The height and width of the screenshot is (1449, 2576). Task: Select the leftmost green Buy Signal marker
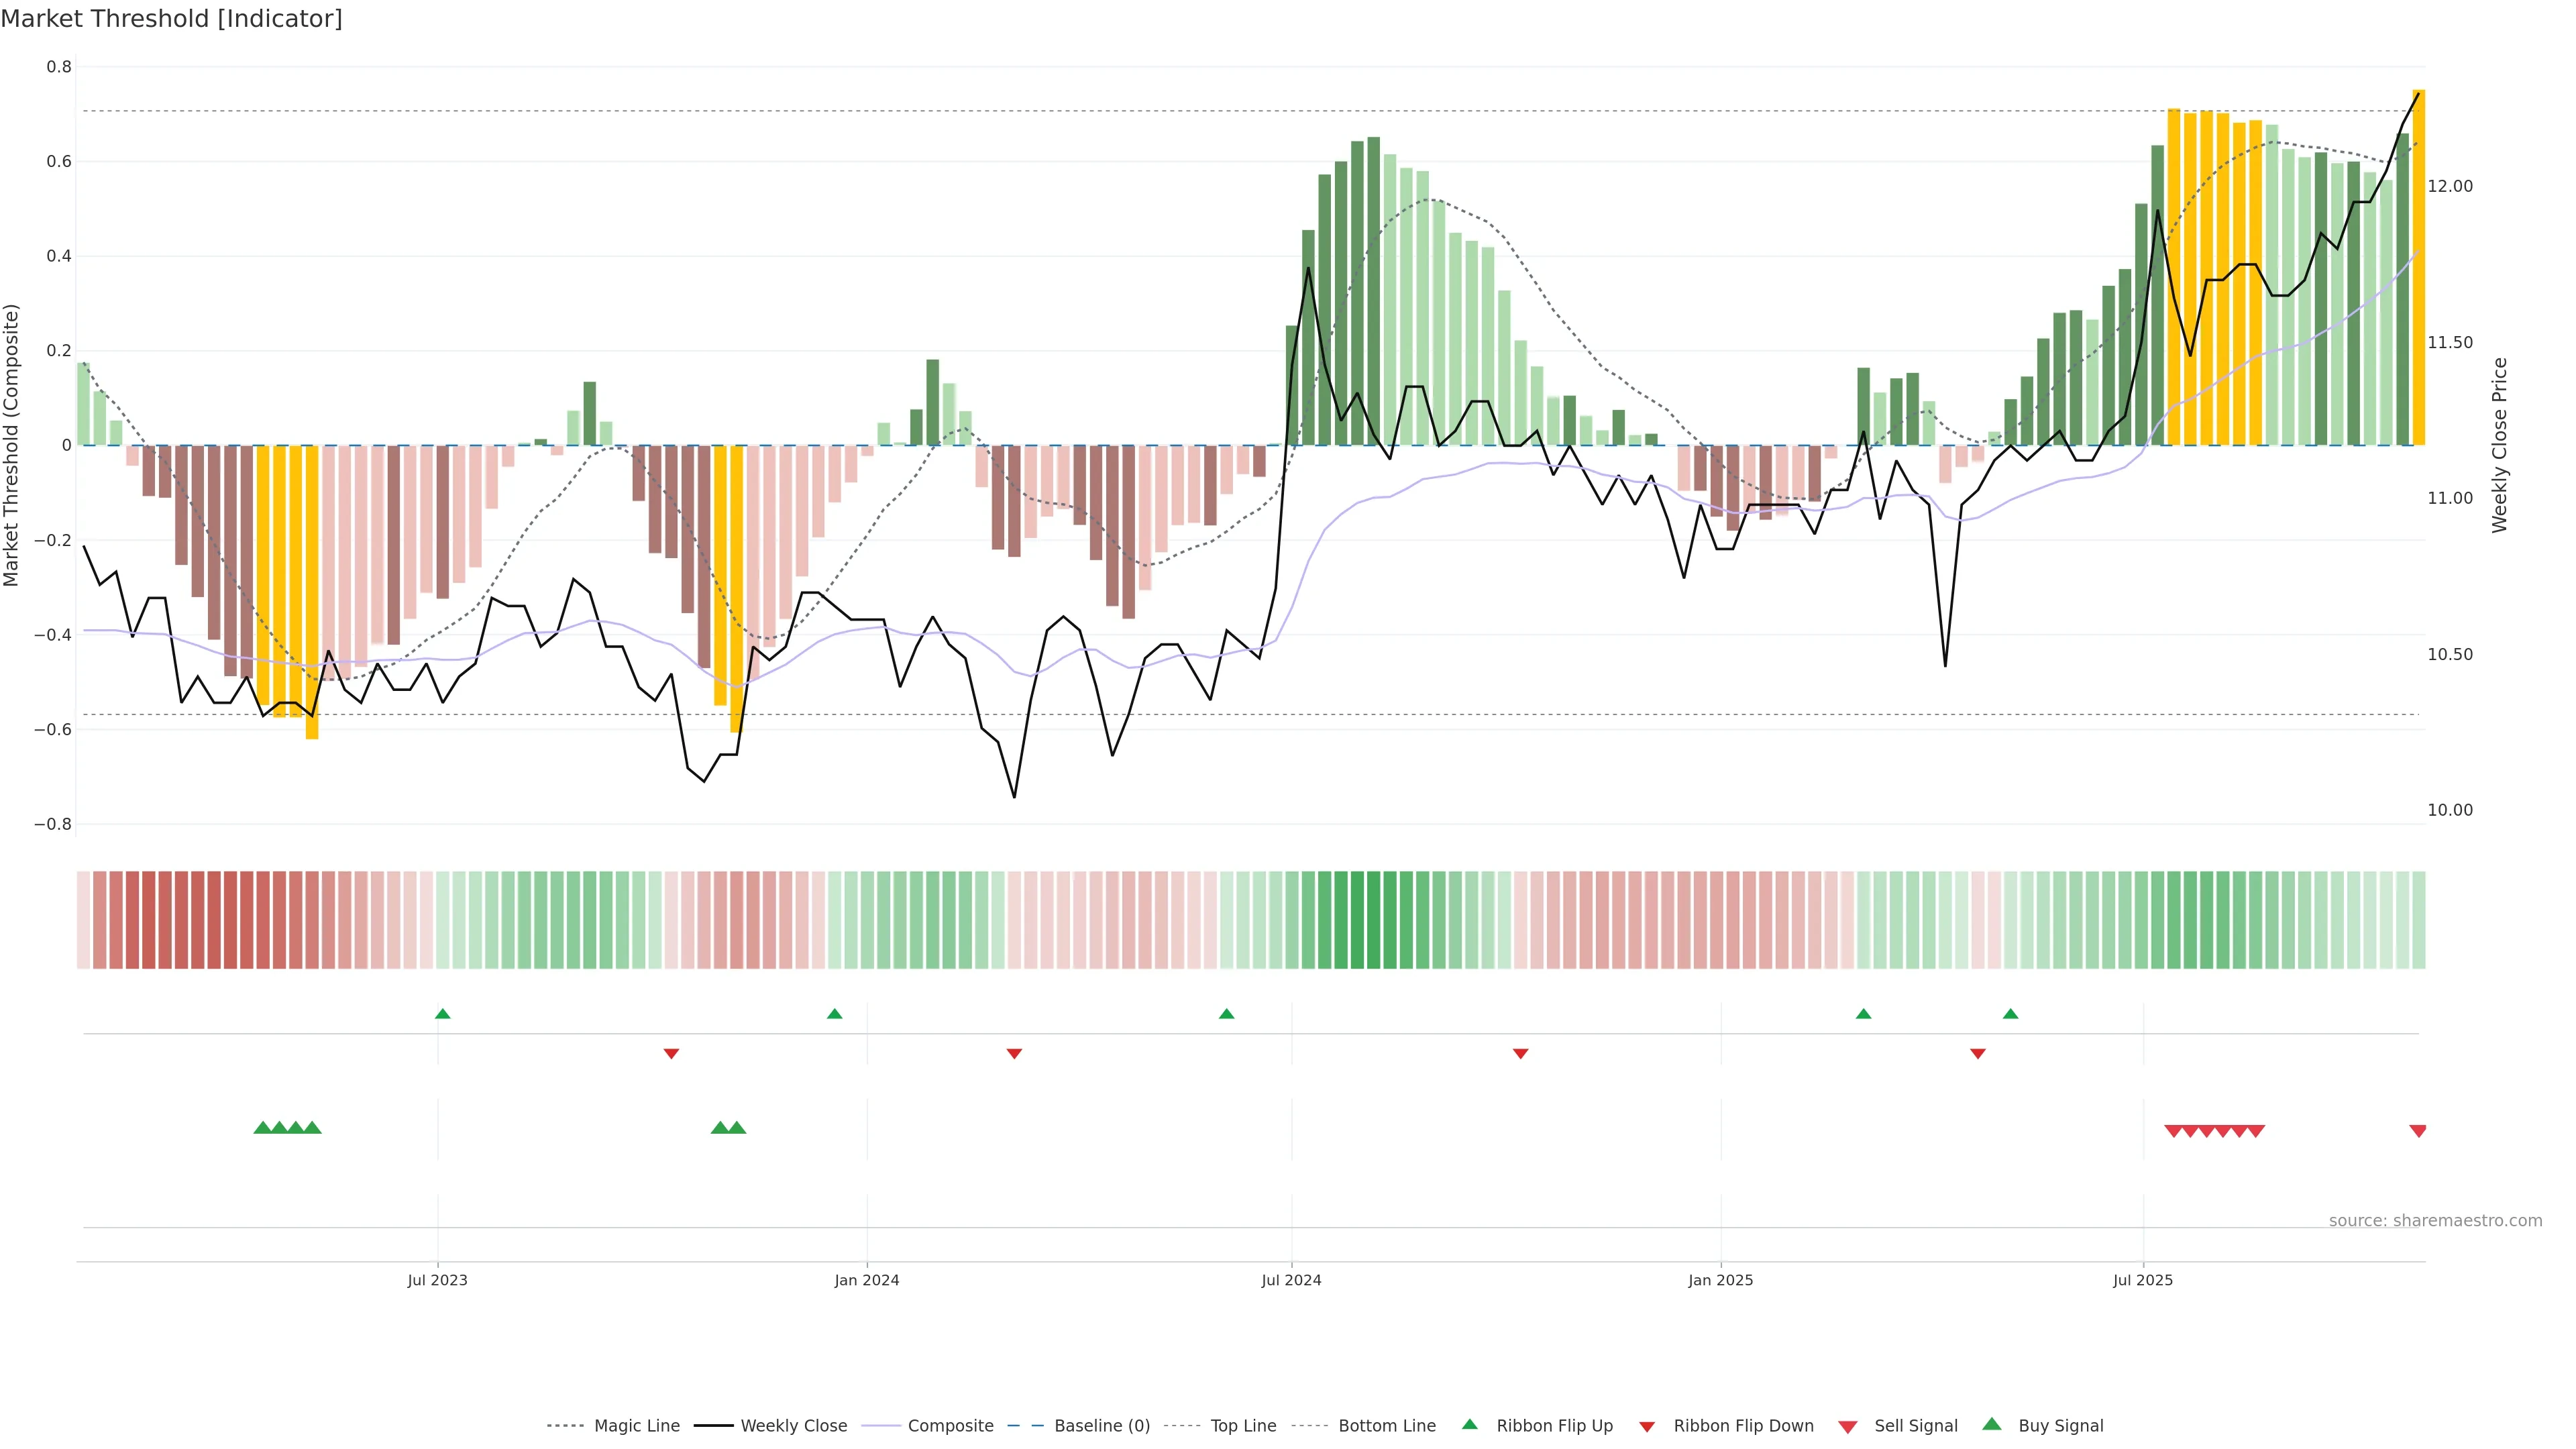click(x=262, y=1128)
